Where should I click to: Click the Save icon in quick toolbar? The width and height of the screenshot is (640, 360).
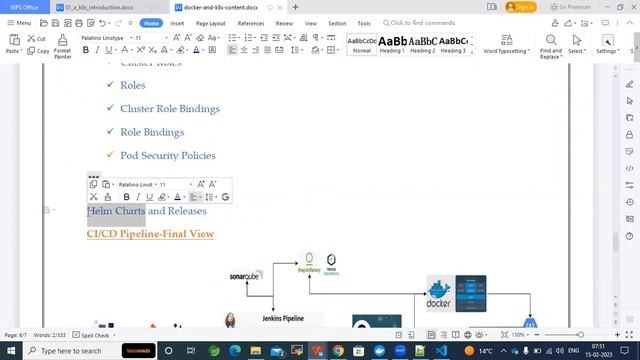click(56, 23)
